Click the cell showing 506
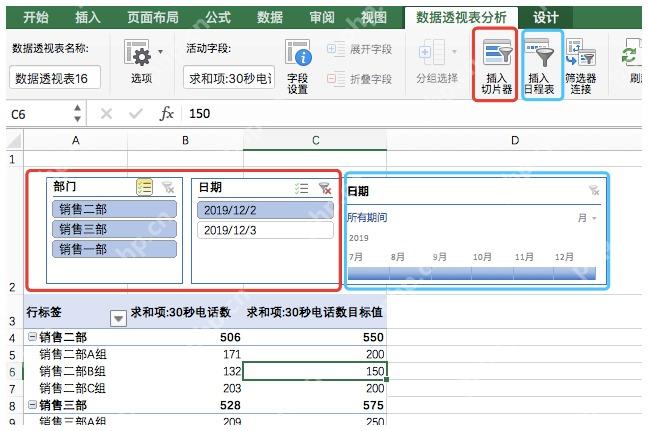 (185, 337)
